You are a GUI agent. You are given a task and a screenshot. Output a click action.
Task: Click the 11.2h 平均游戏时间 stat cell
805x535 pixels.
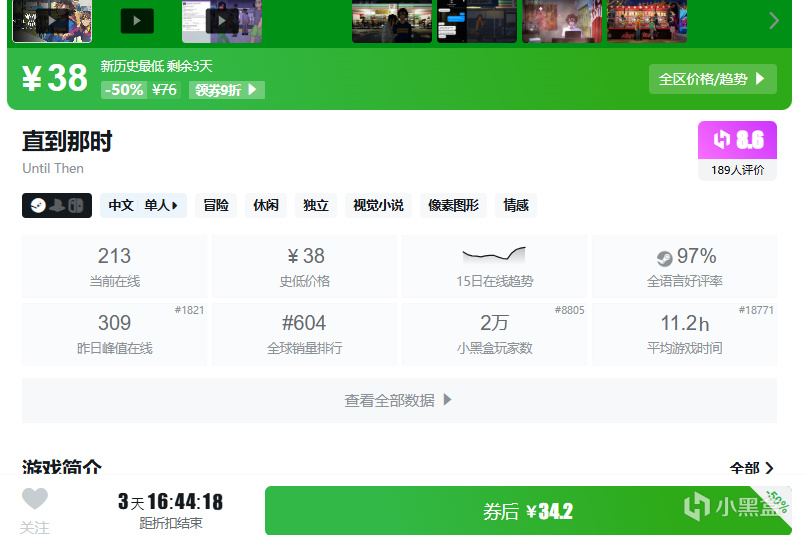684,334
